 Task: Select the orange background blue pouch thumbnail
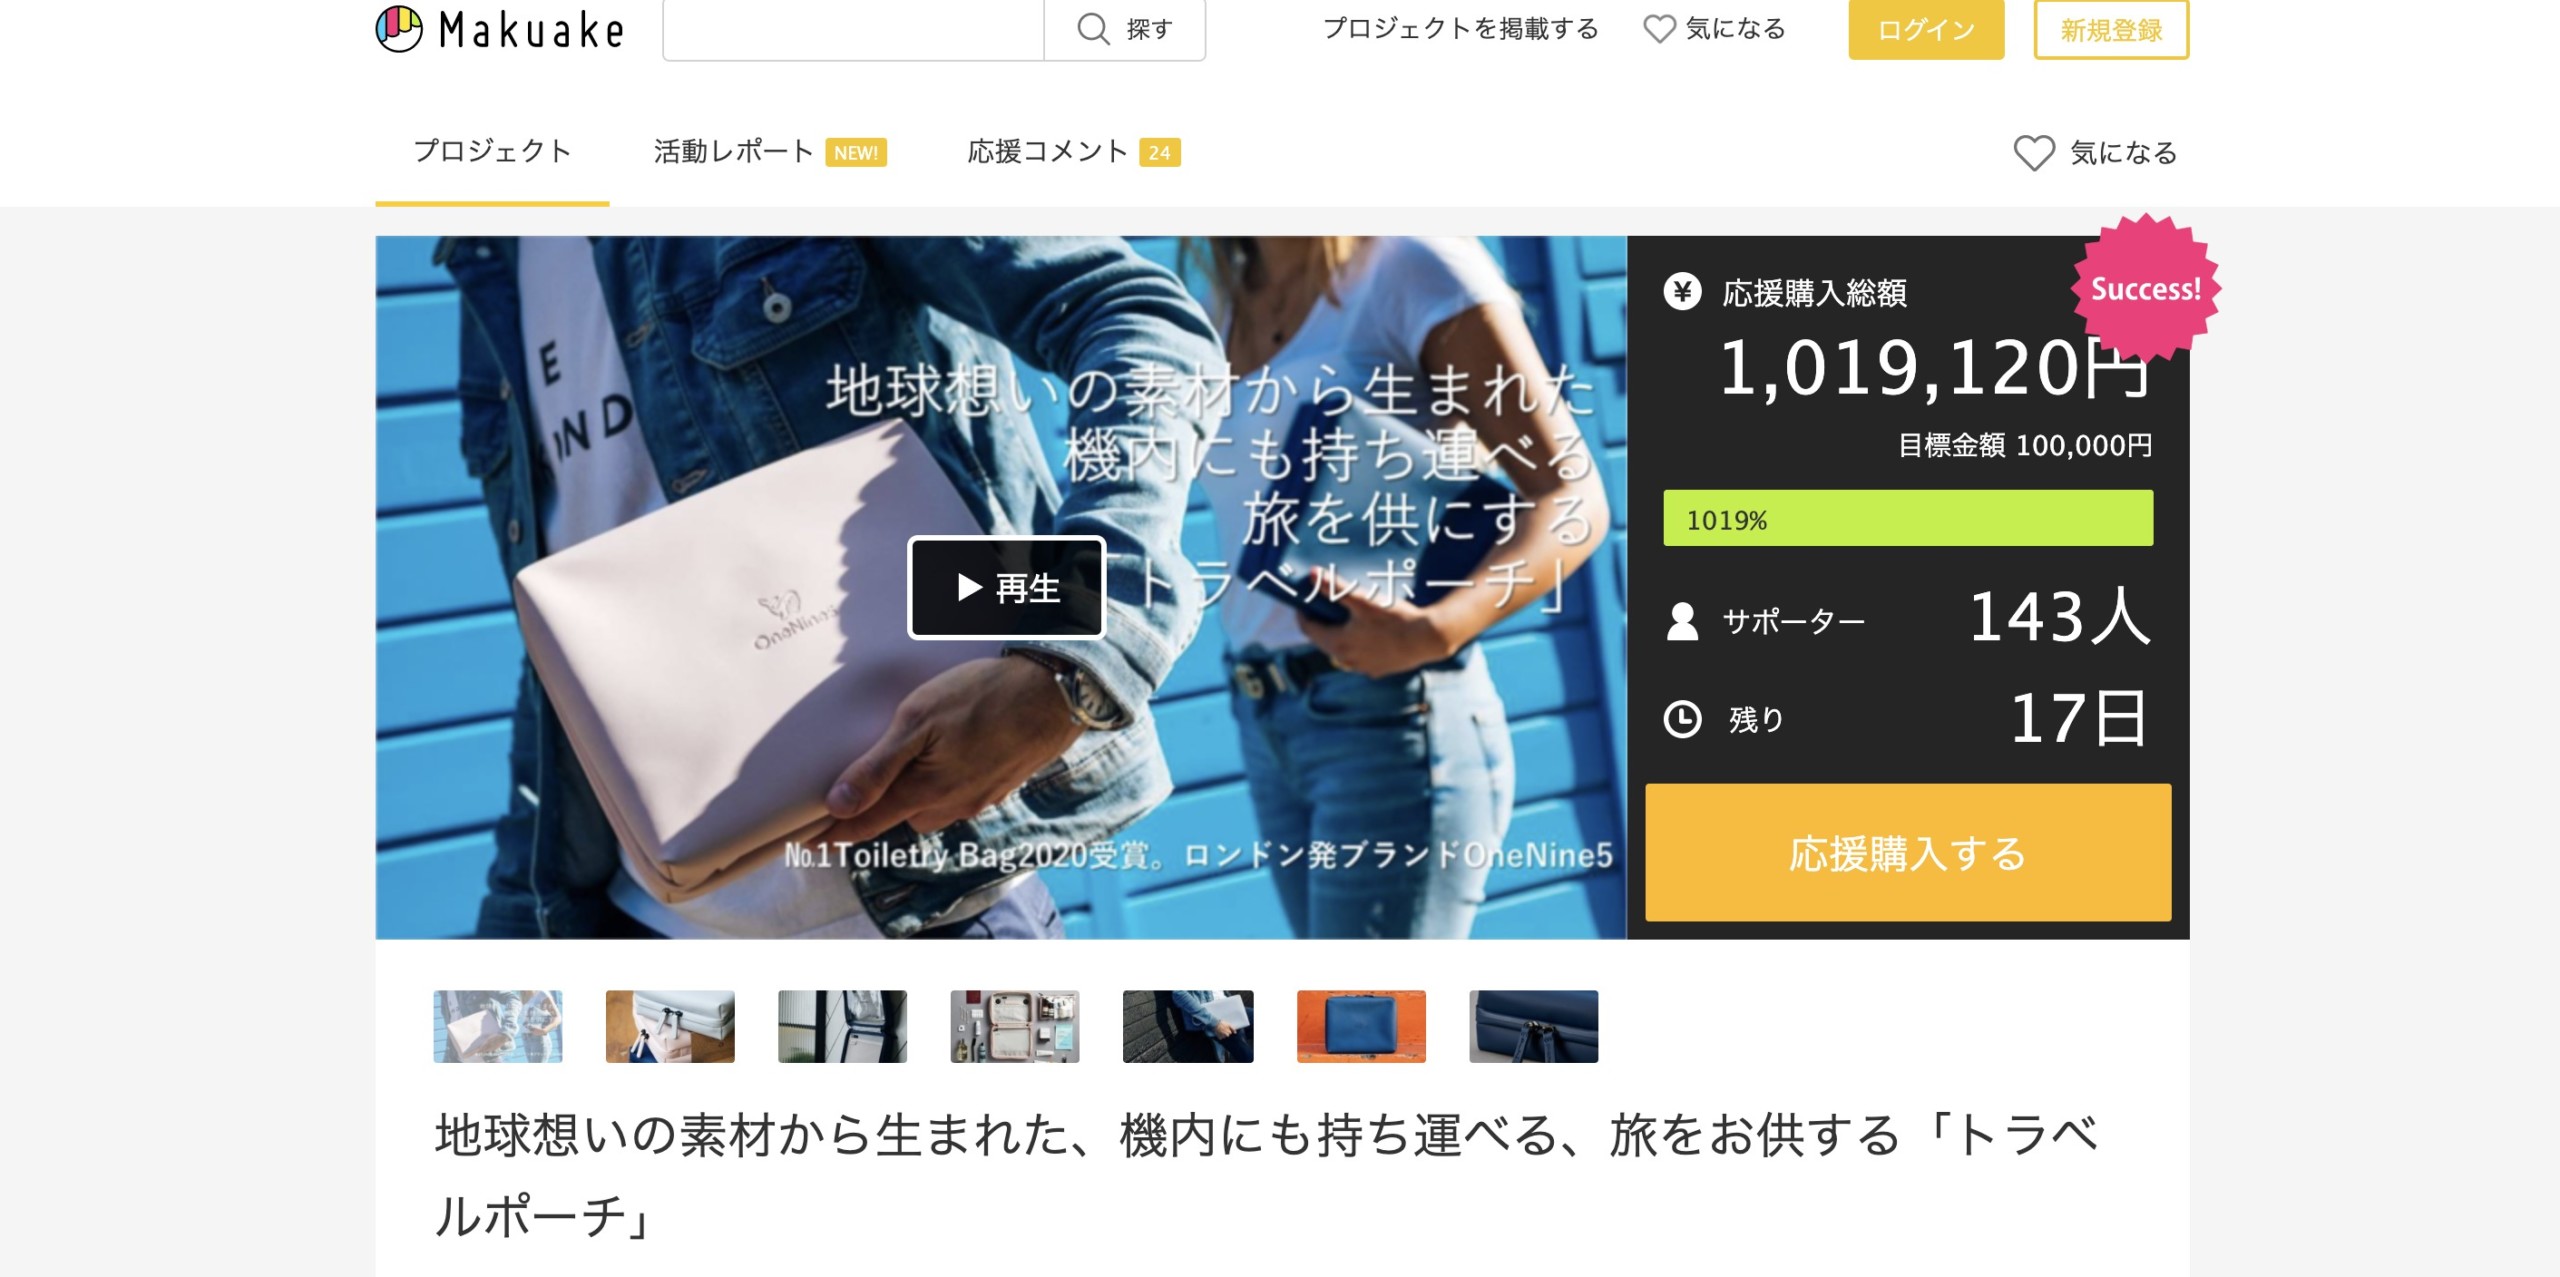point(1360,1026)
